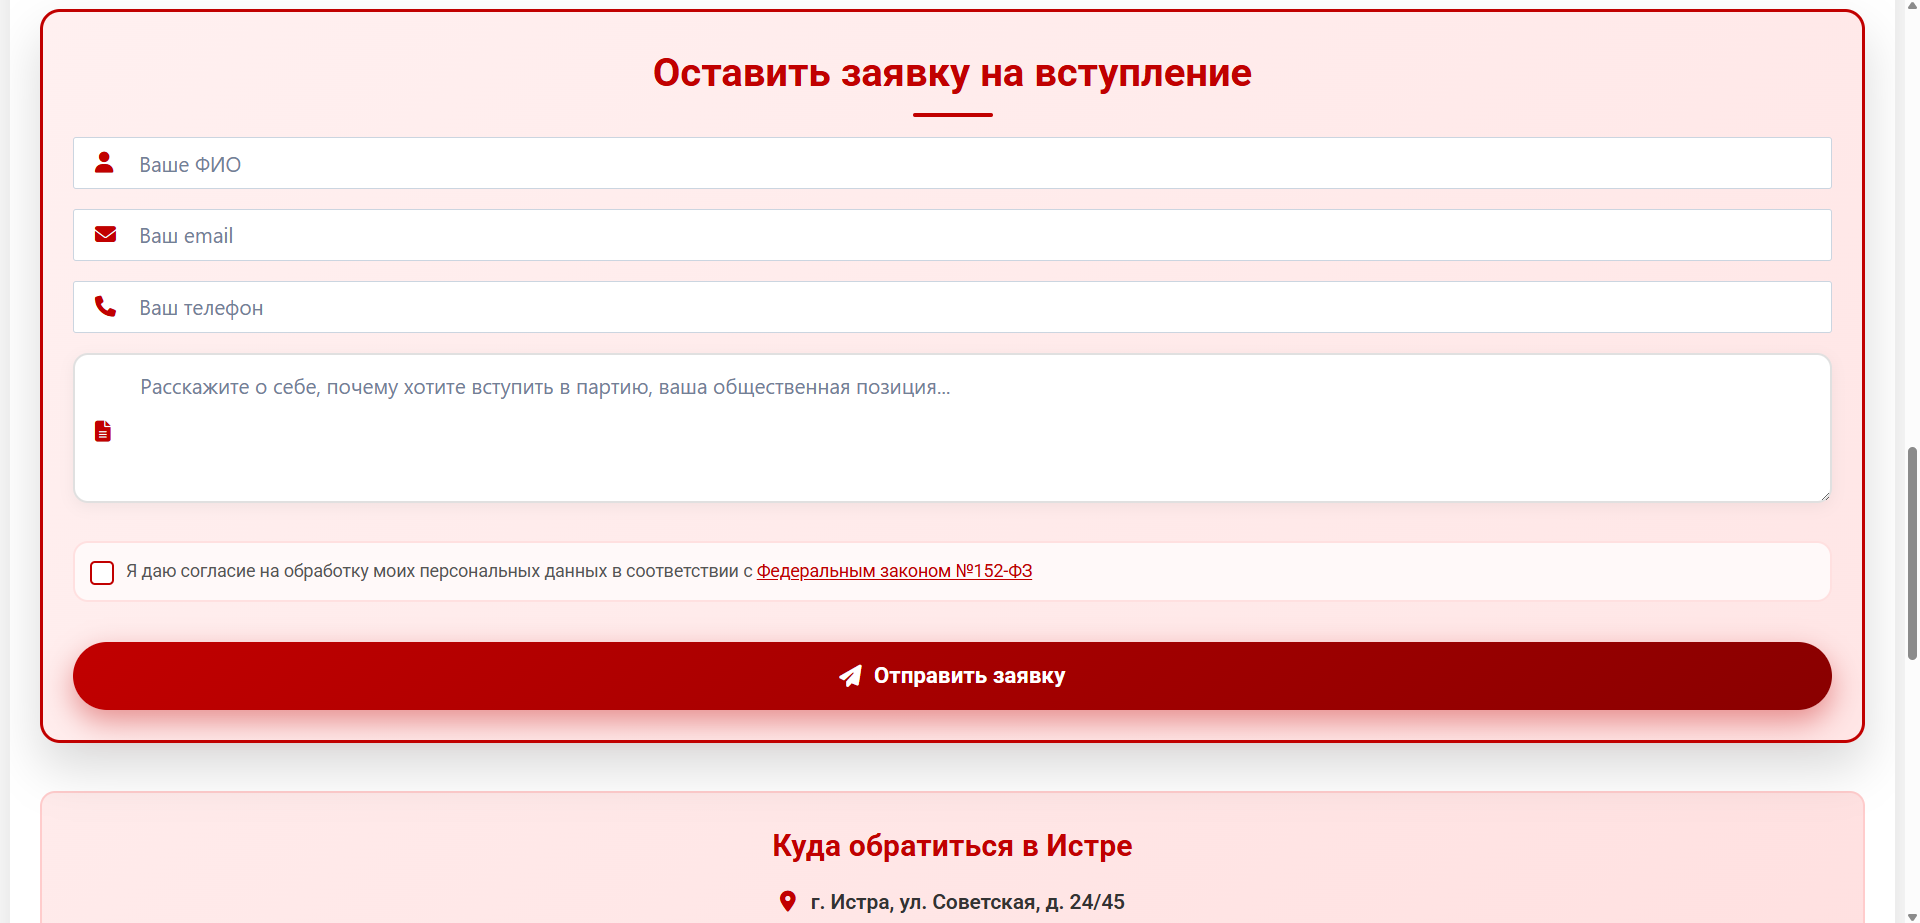Focus the Ваше ФИО input field
The width and height of the screenshot is (1920, 923).
point(952,163)
